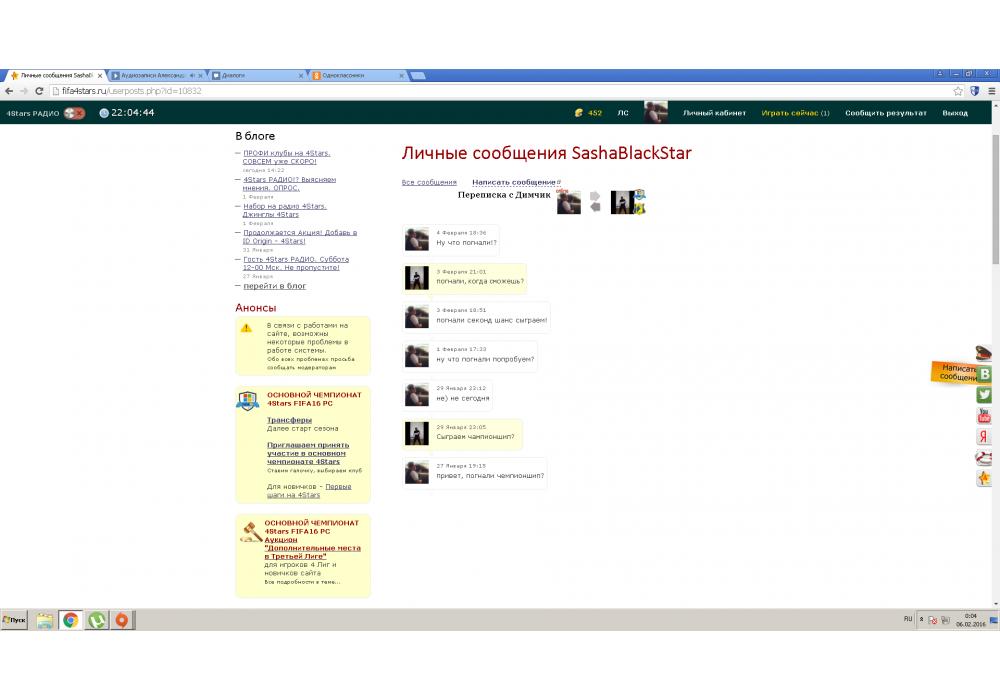Open the Все сообщения link

pyautogui.click(x=429, y=182)
